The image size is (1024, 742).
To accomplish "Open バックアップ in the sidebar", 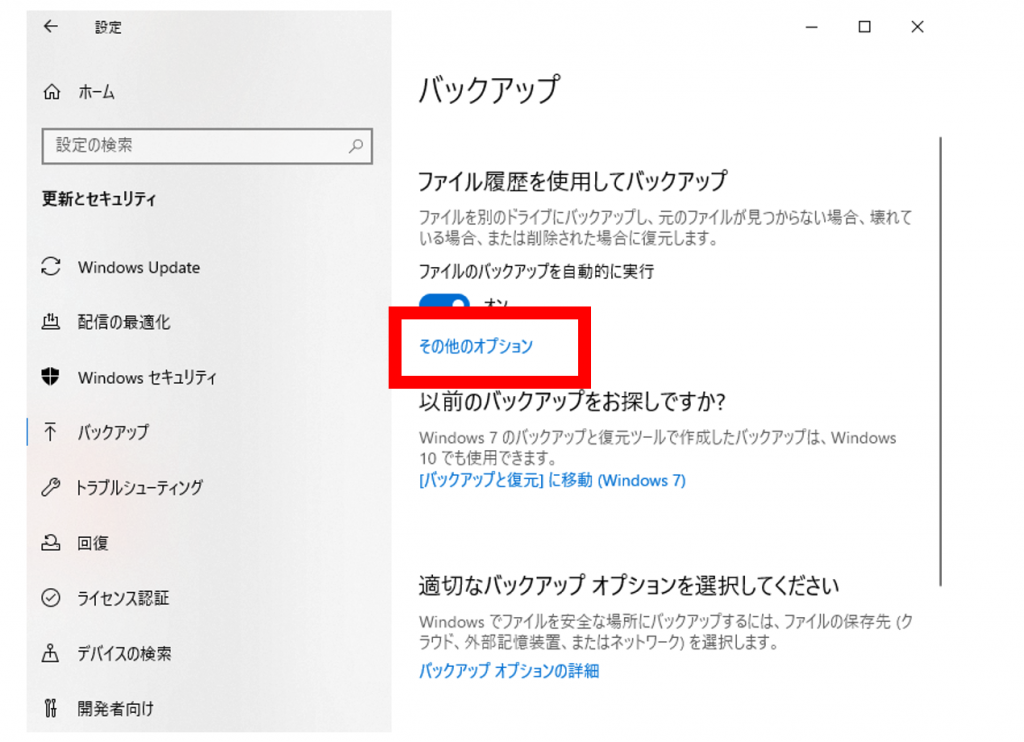I will coord(113,432).
